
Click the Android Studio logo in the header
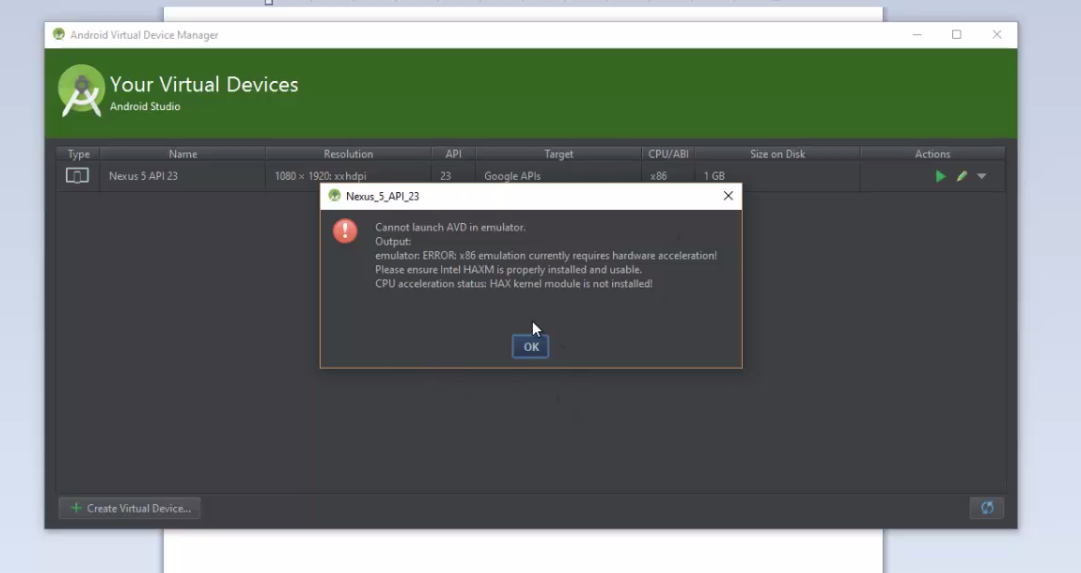point(81,90)
